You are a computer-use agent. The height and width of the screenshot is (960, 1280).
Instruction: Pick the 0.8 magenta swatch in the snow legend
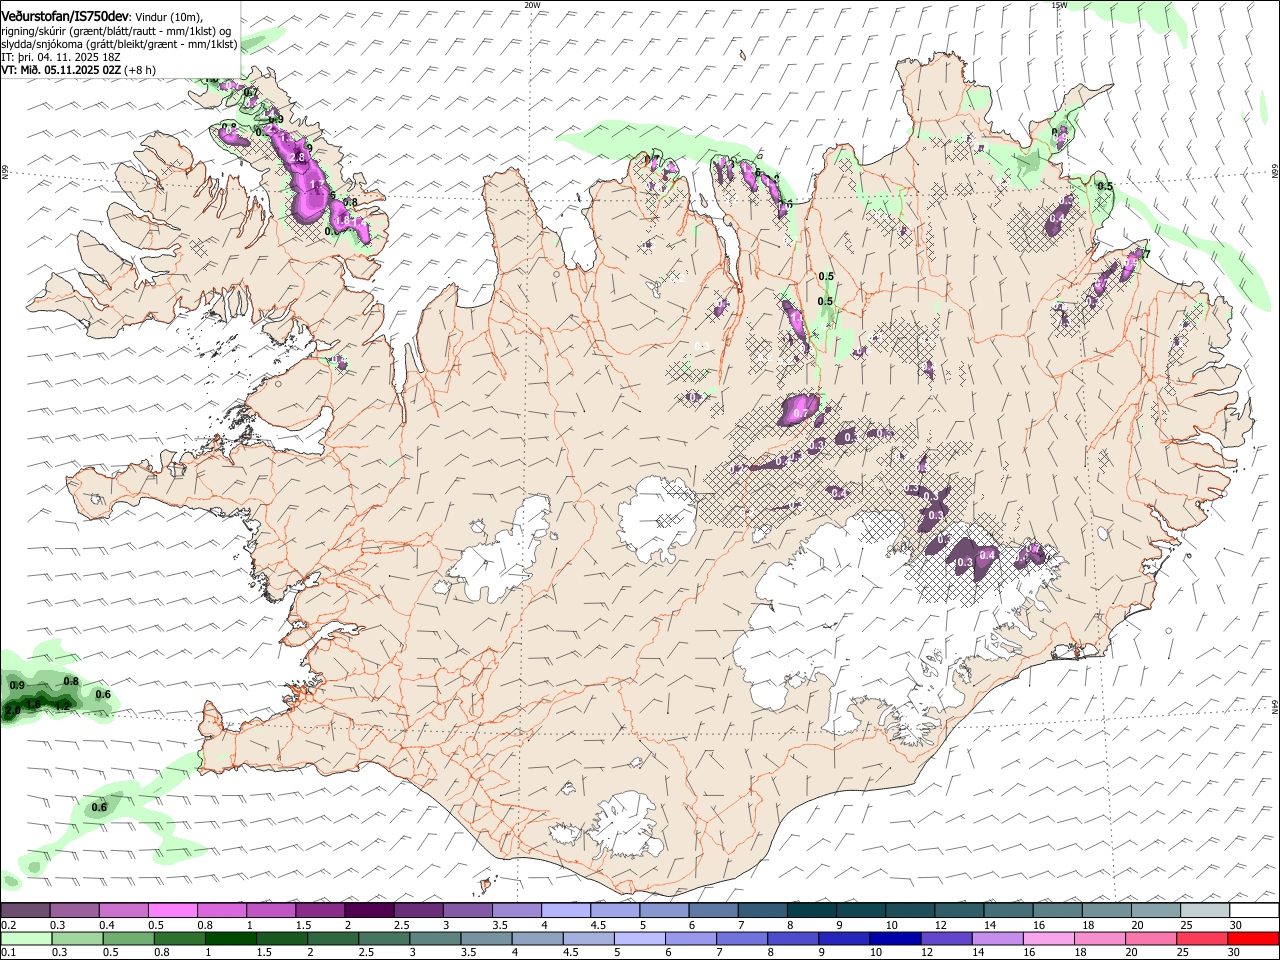coord(222,911)
